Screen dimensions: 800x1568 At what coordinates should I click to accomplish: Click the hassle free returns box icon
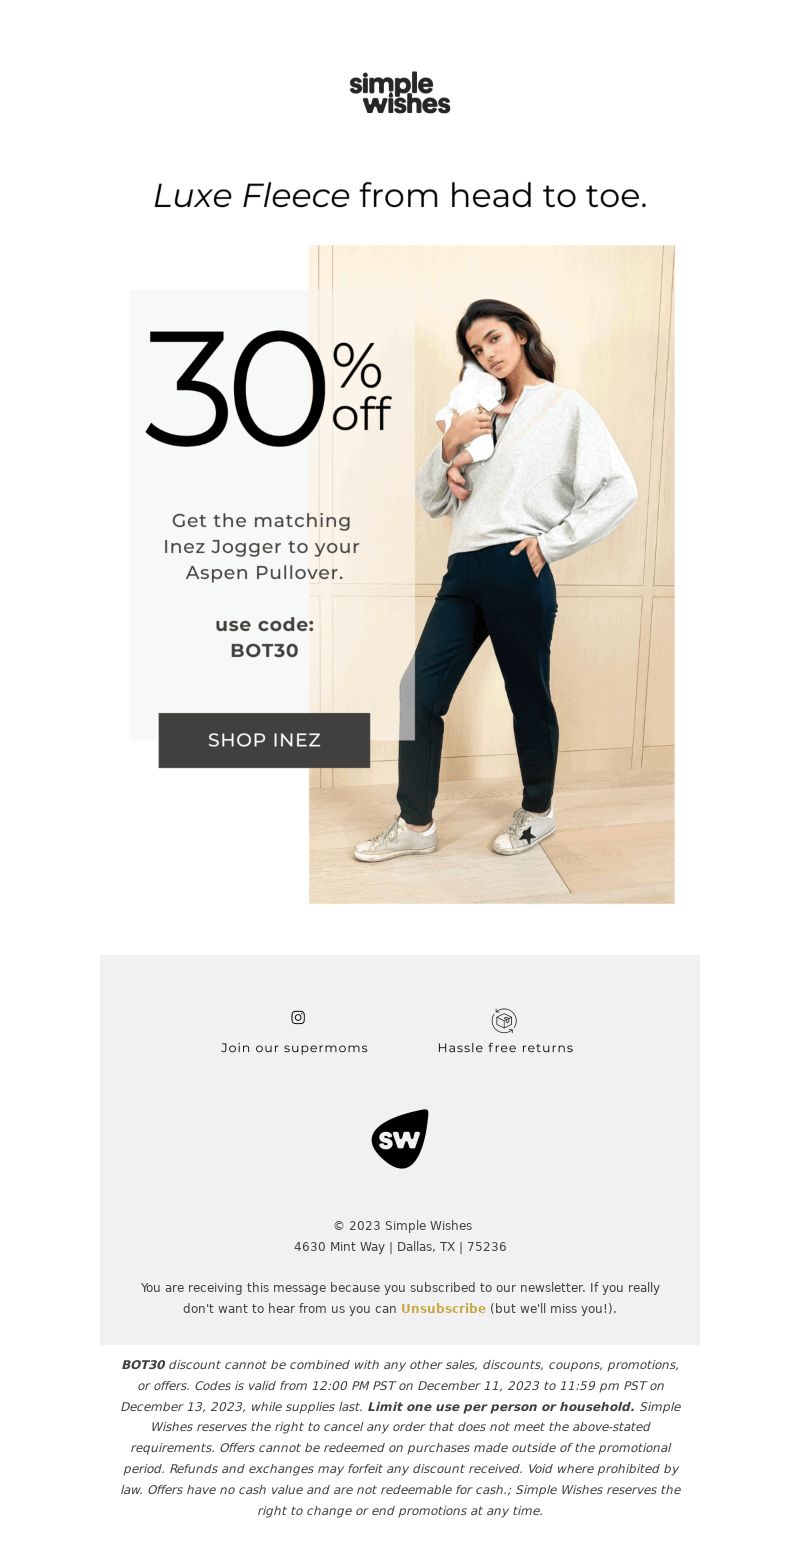504,1020
